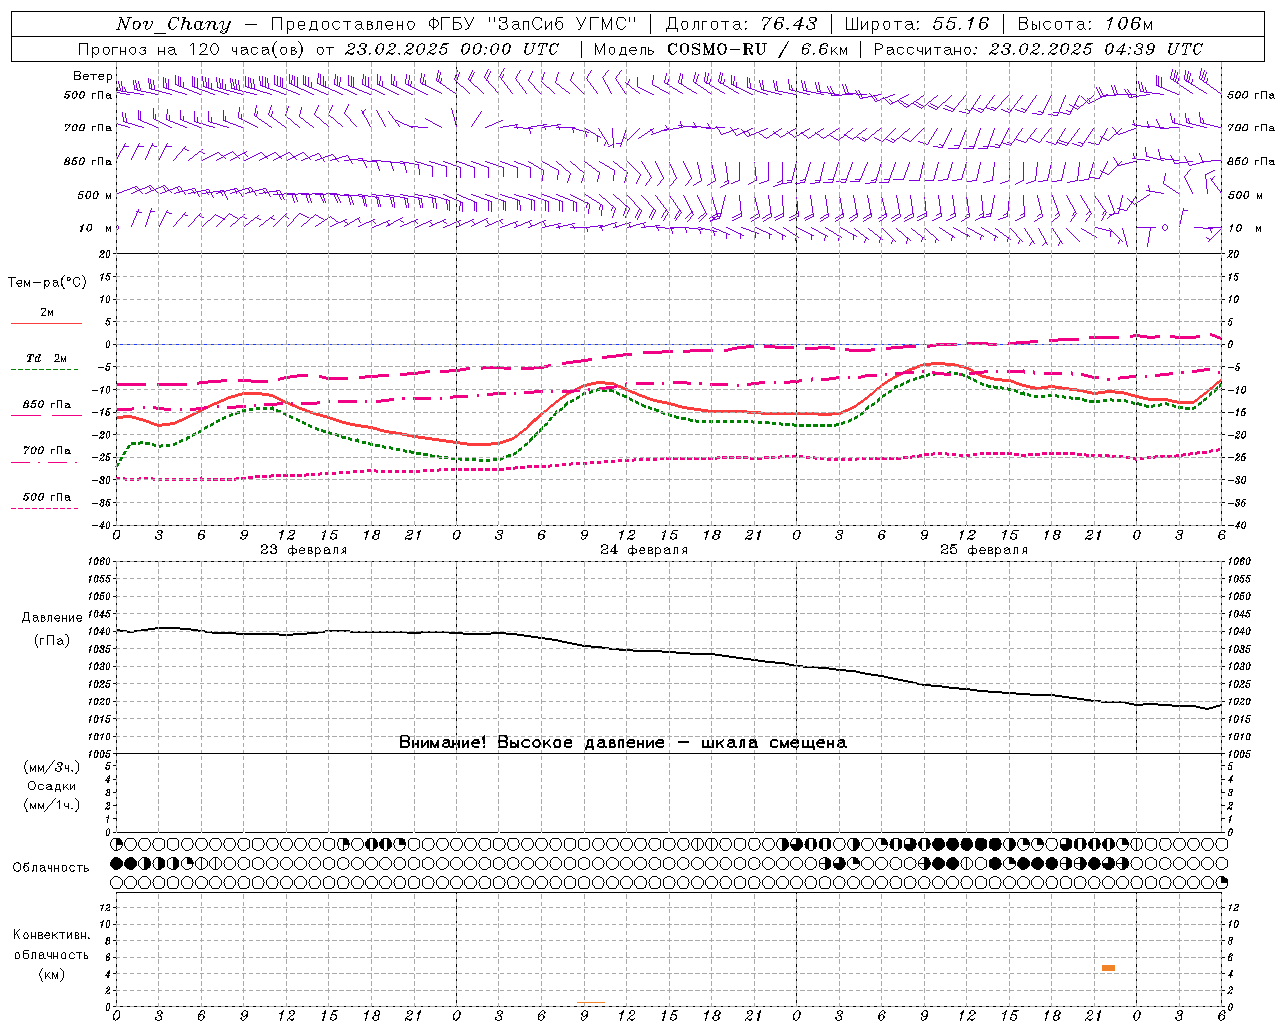The height and width of the screenshot is (1024, 1280).
Task: Click the '(мм/1ч.)' precipitation unit label
Action: tap(52, 805)
